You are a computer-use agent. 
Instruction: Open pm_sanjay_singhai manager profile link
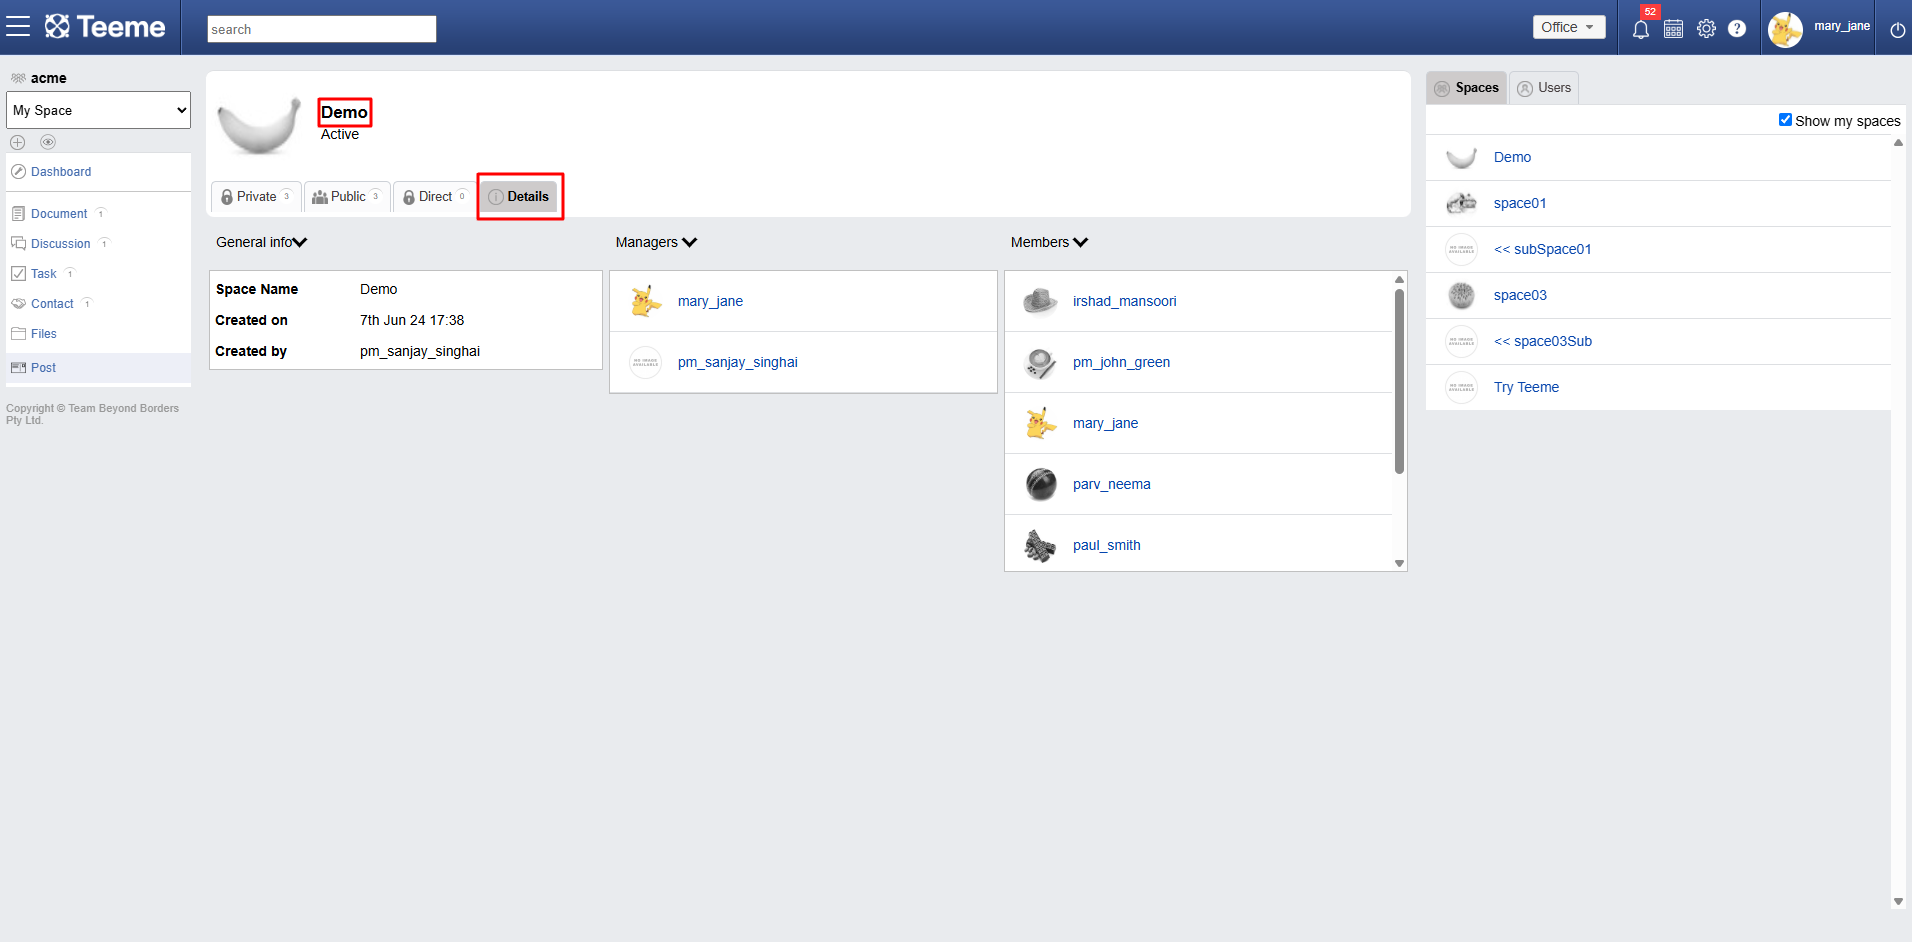coord(737,362)
